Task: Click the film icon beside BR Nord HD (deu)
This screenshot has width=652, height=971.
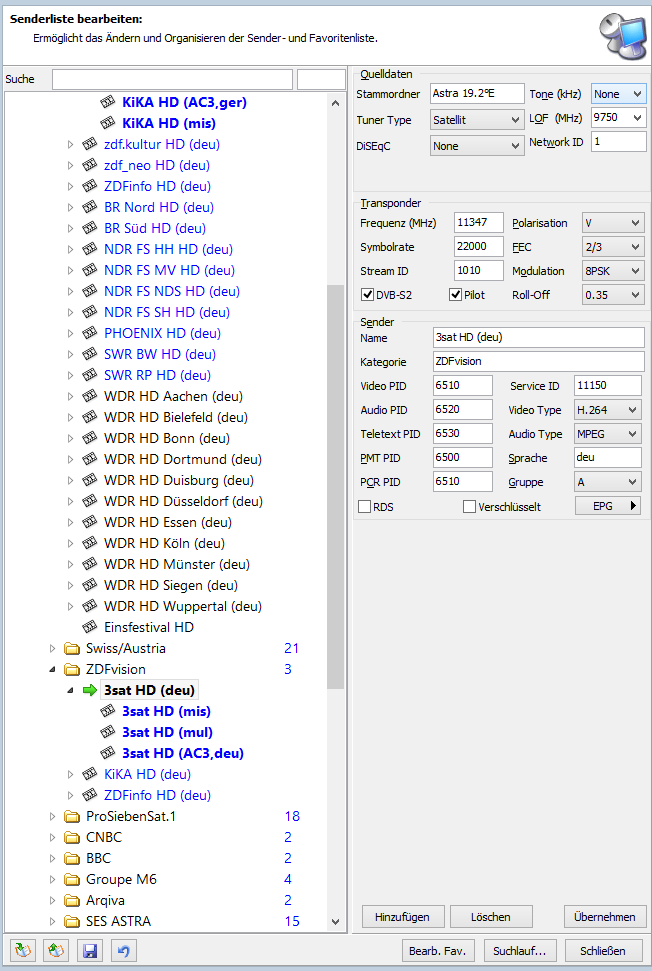Action: [90, 207]
